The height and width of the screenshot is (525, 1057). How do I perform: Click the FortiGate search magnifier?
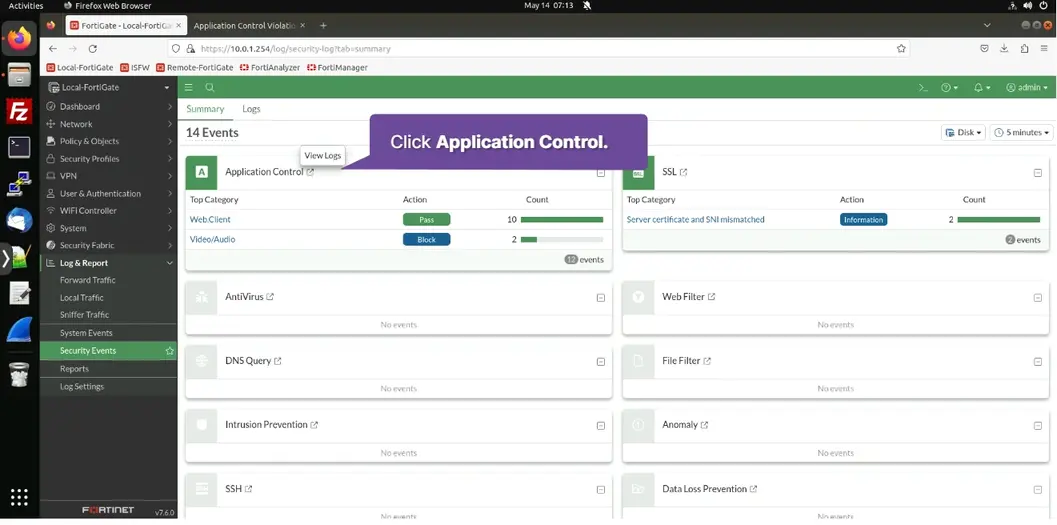pyautogui.click(x=210, y=88)
